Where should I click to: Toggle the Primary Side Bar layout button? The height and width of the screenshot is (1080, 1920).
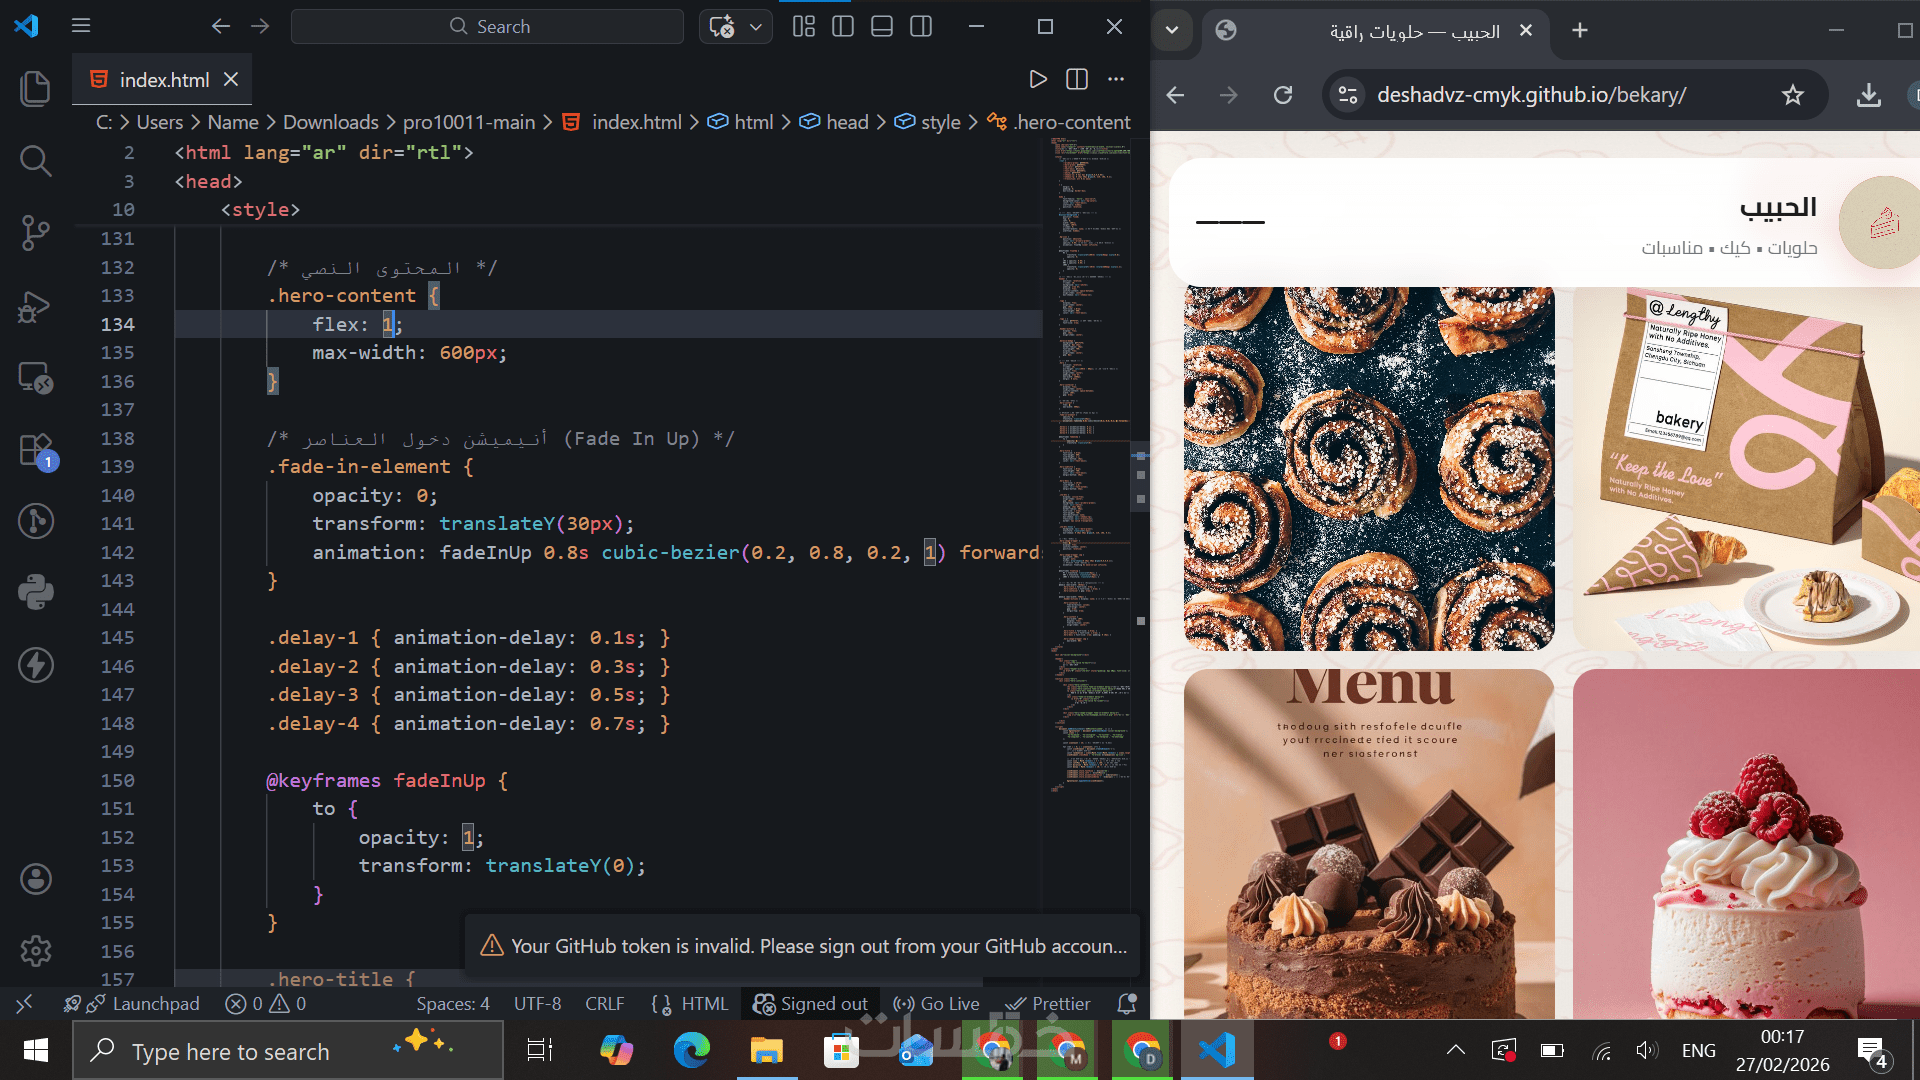[843, 27]
